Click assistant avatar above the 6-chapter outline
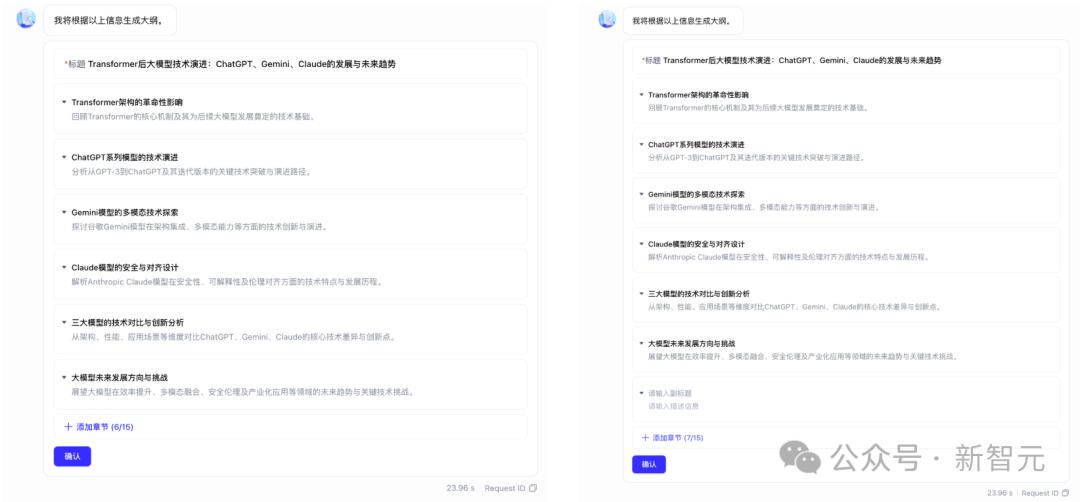Image resolution: width=1080 pixels, height=502 pixels. [x=26, y=19]
